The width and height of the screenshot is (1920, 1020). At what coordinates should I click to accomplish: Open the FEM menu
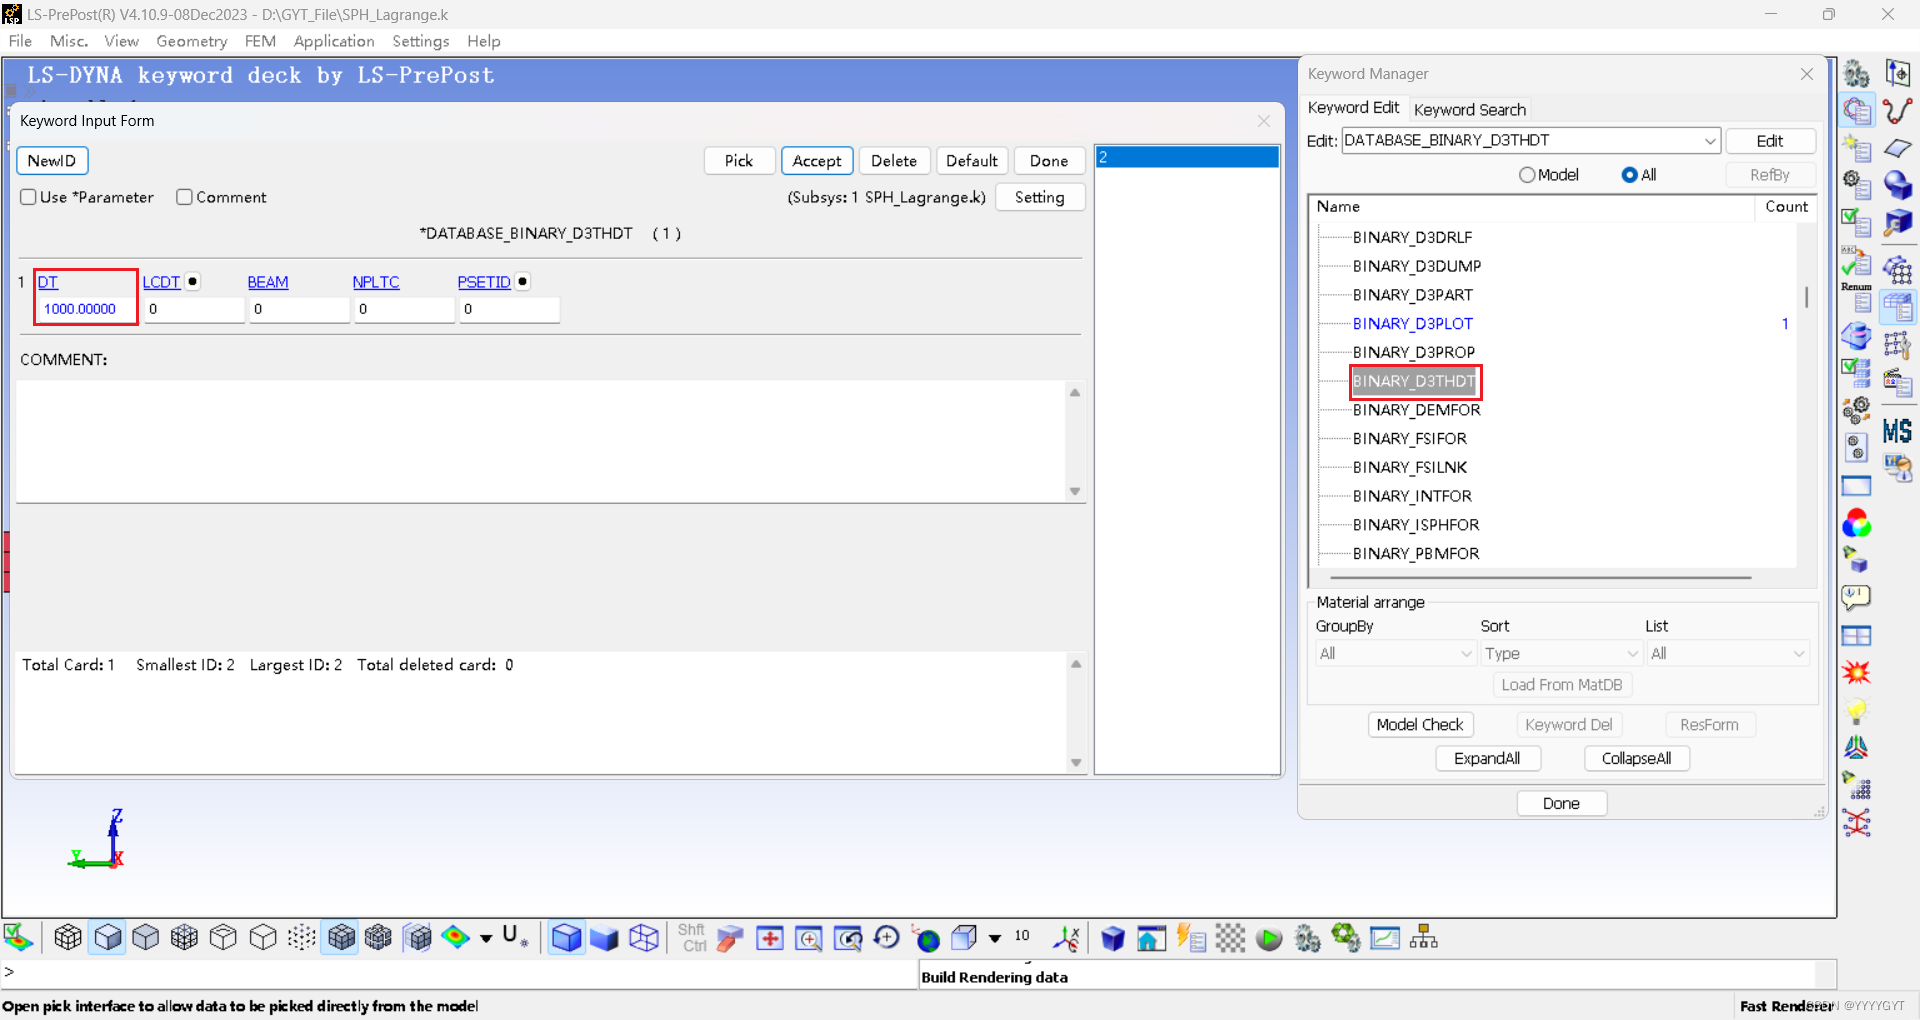click(x=260, y=41)
